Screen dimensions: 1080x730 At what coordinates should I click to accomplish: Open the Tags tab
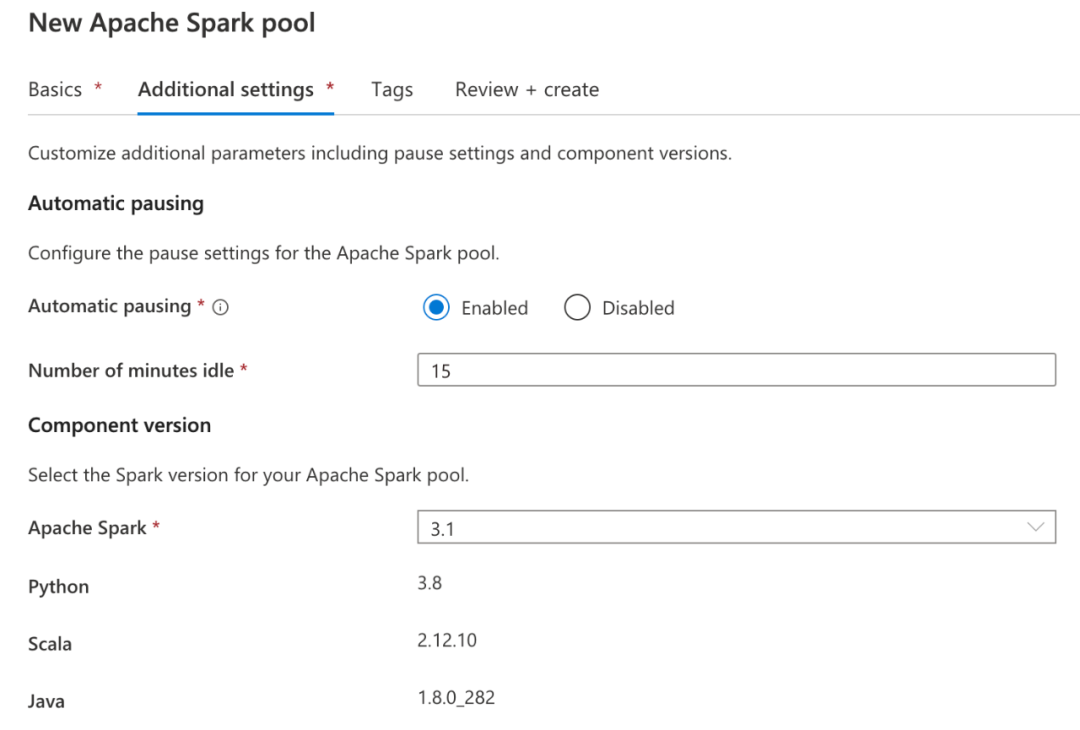pyautogui.click(x=392, y=90)
